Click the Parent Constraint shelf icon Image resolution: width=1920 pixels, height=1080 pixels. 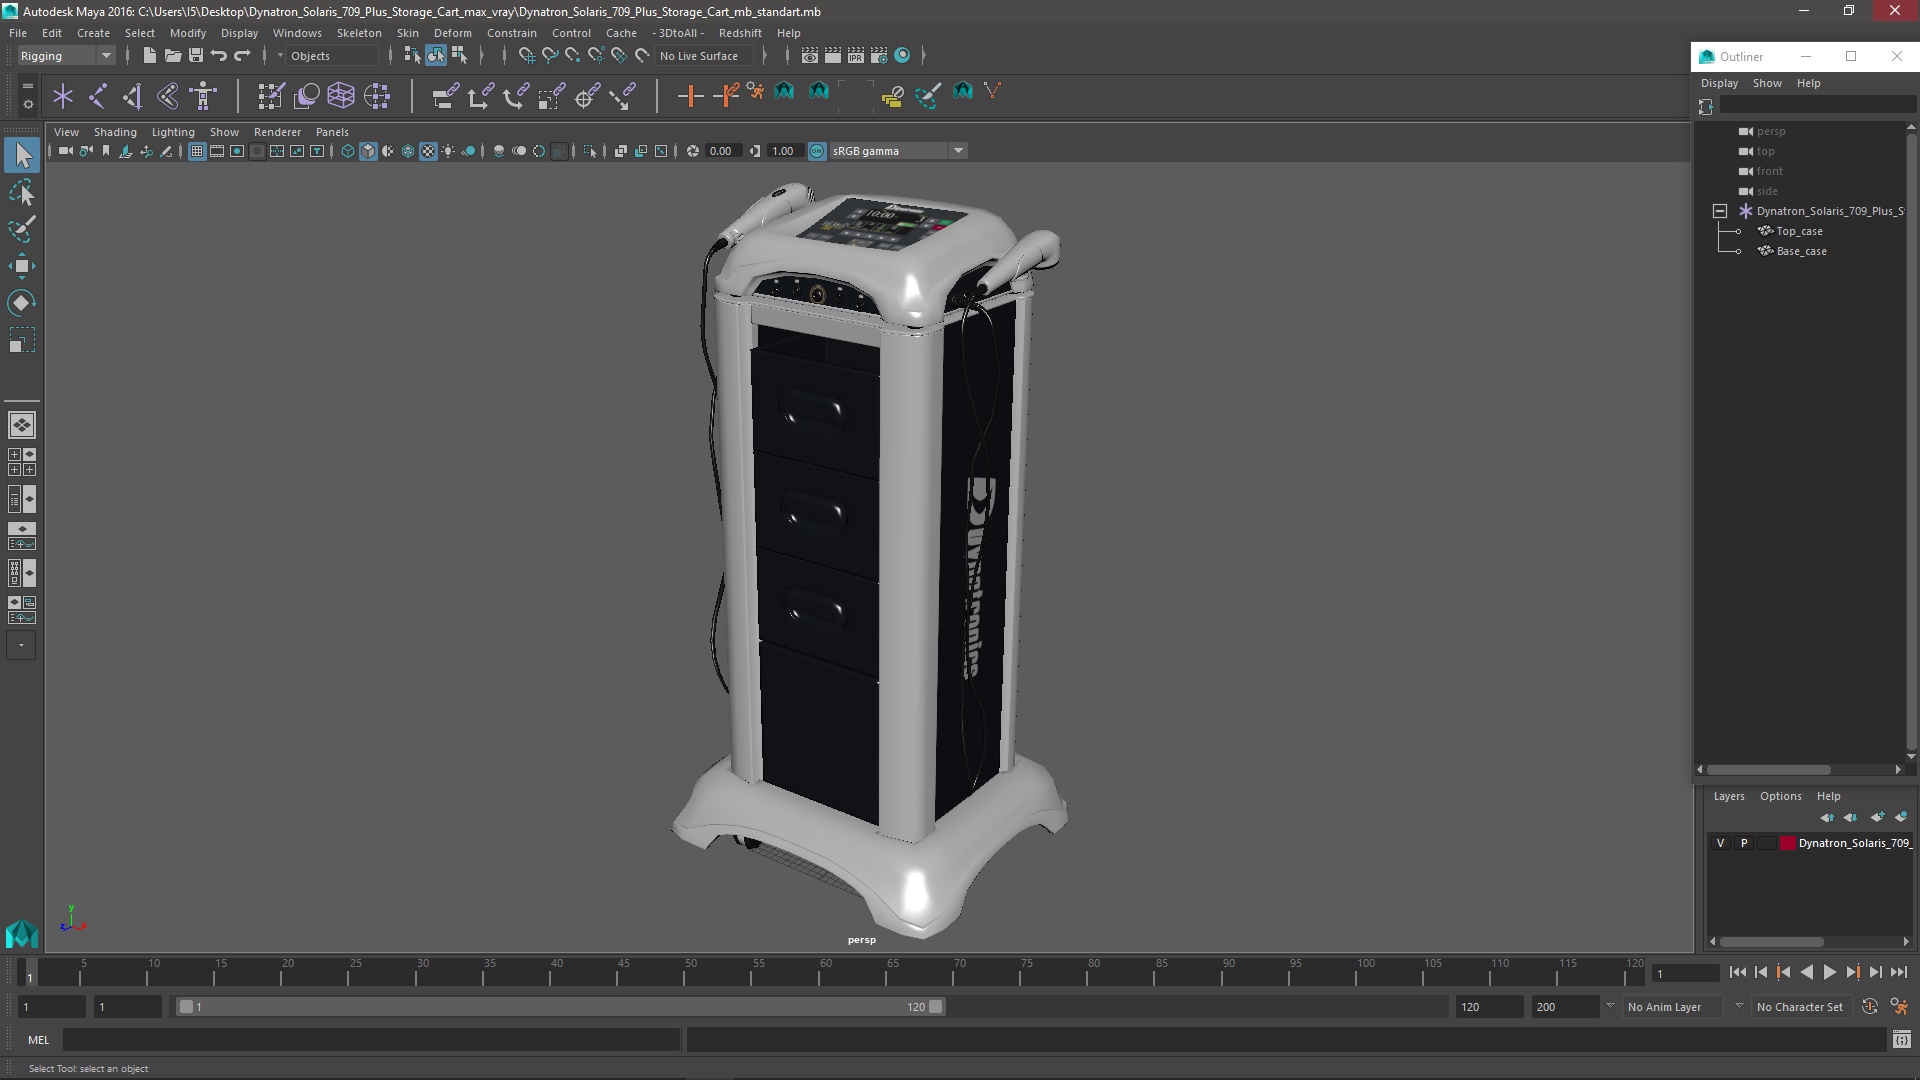pyautogui.click(x=445, y=96)
